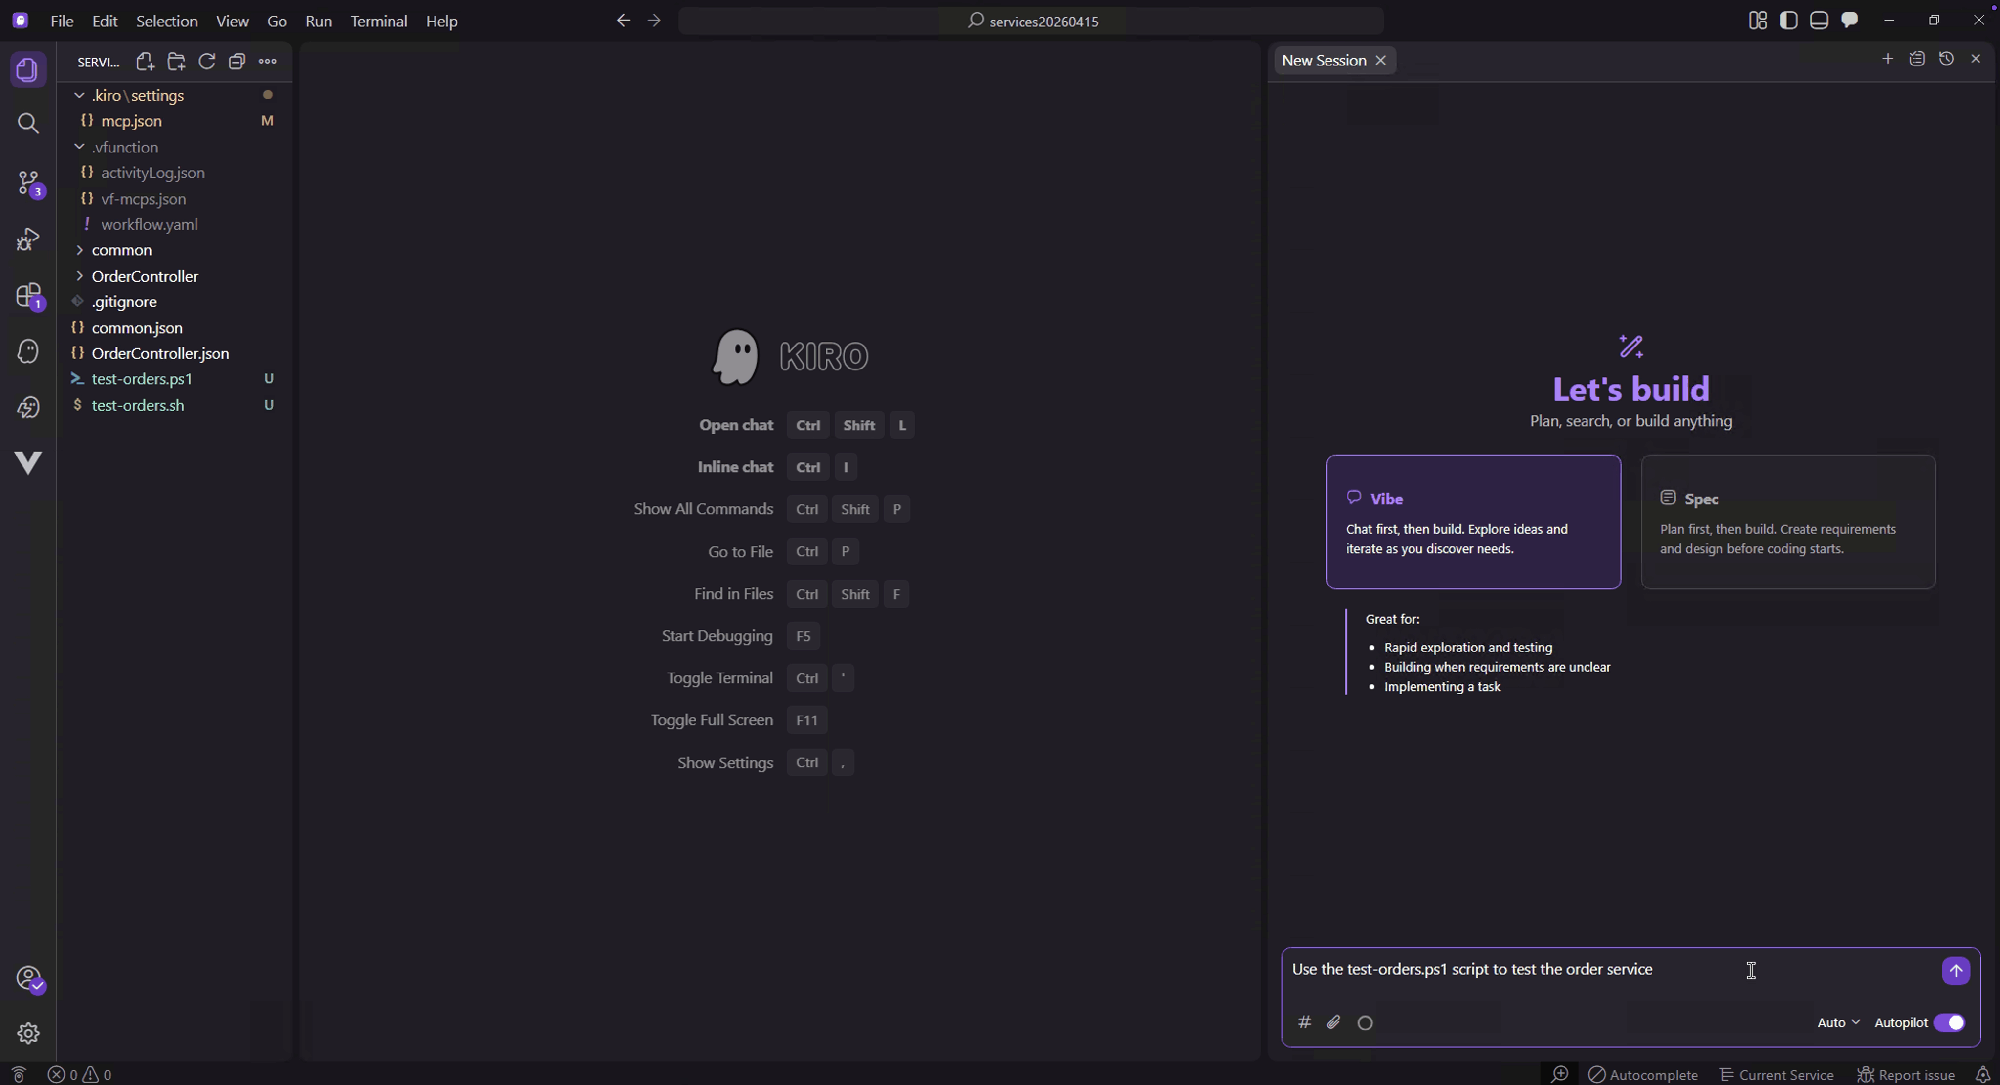Open the Customize Layout icon in title bar
This screenshot has width=2000, height=1085.
coord(1758,20)
